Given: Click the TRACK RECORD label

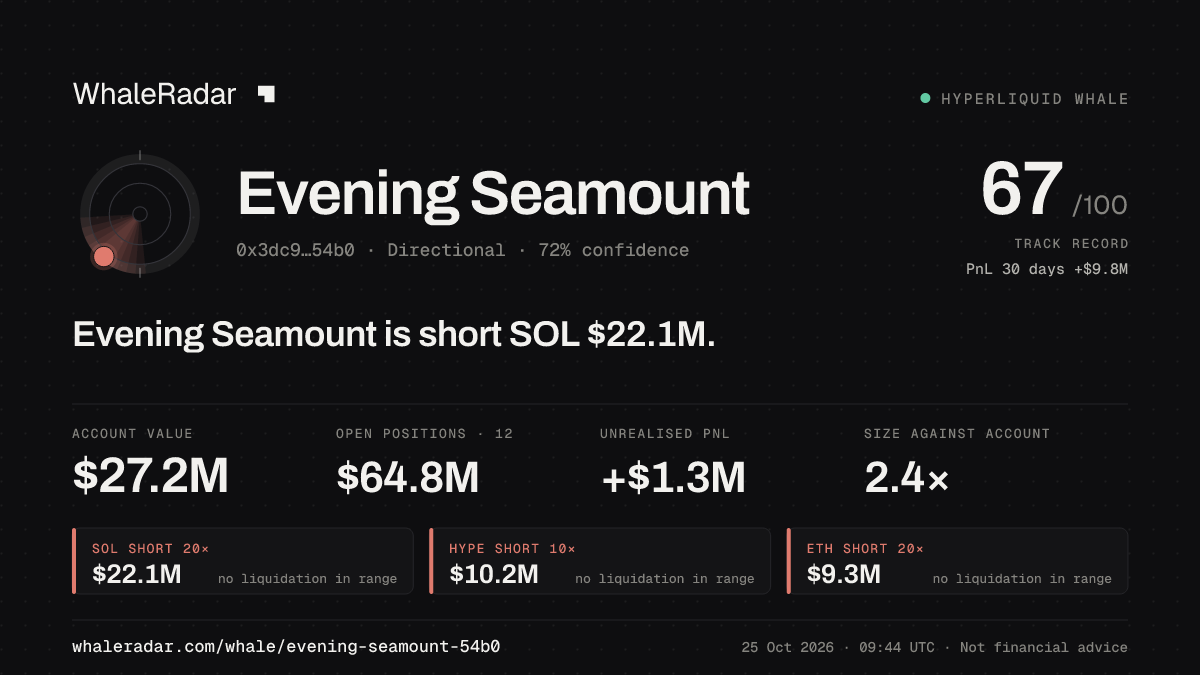Looking at the screenshot, I should click(1071, 244).
